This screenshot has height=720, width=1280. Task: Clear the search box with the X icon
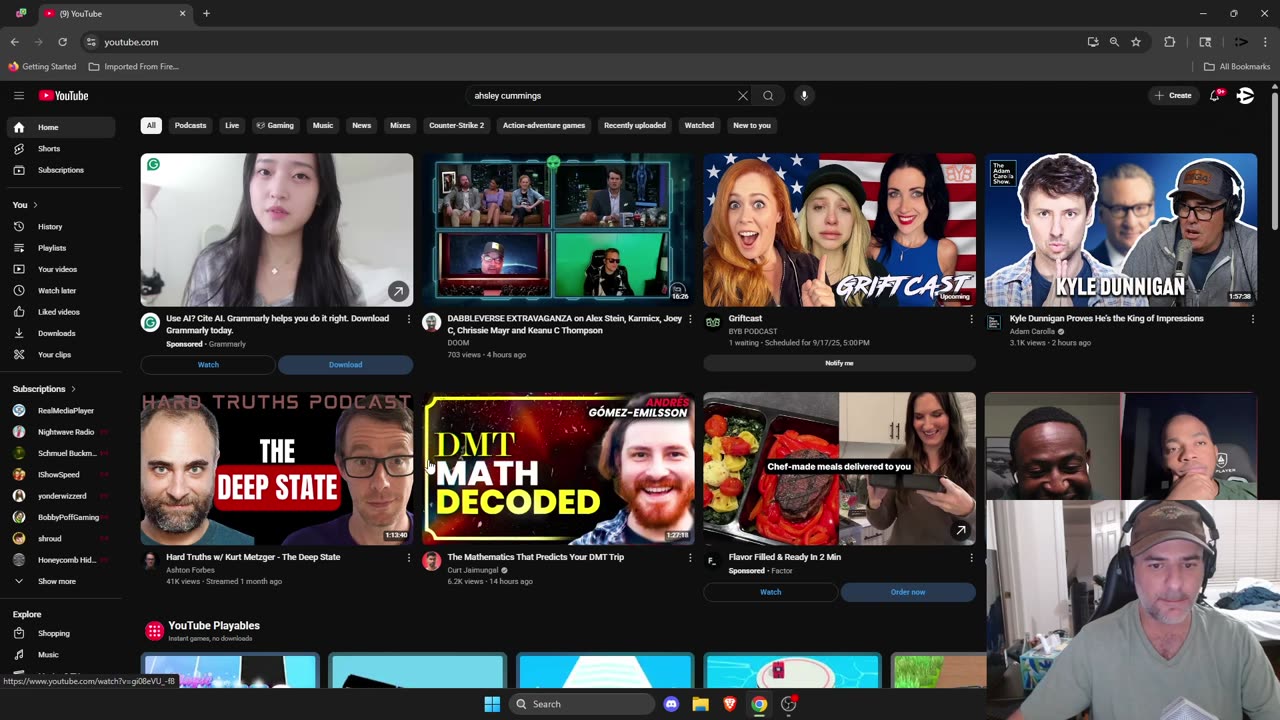[x=743, y=96]
